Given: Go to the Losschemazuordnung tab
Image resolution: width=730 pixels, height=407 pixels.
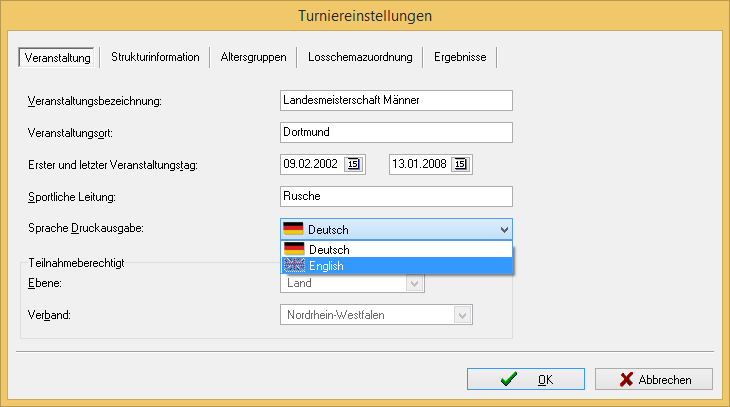Looking at the screenshot, I should tap(360, 57).
